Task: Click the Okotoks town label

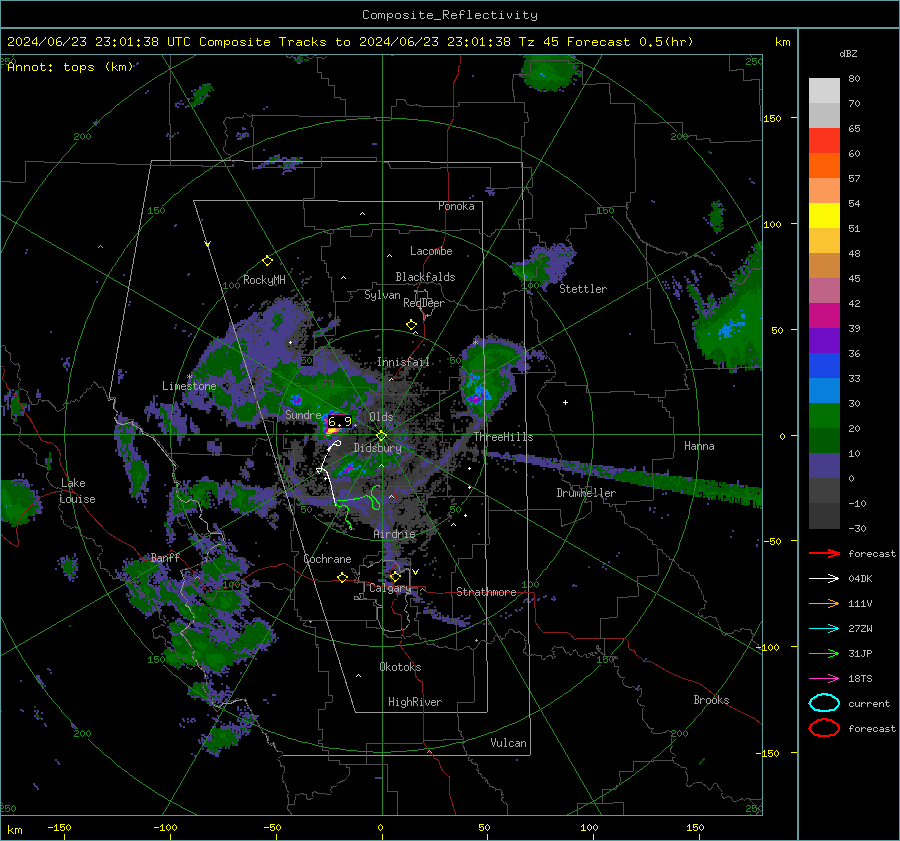Action: [x=400, y=667]
